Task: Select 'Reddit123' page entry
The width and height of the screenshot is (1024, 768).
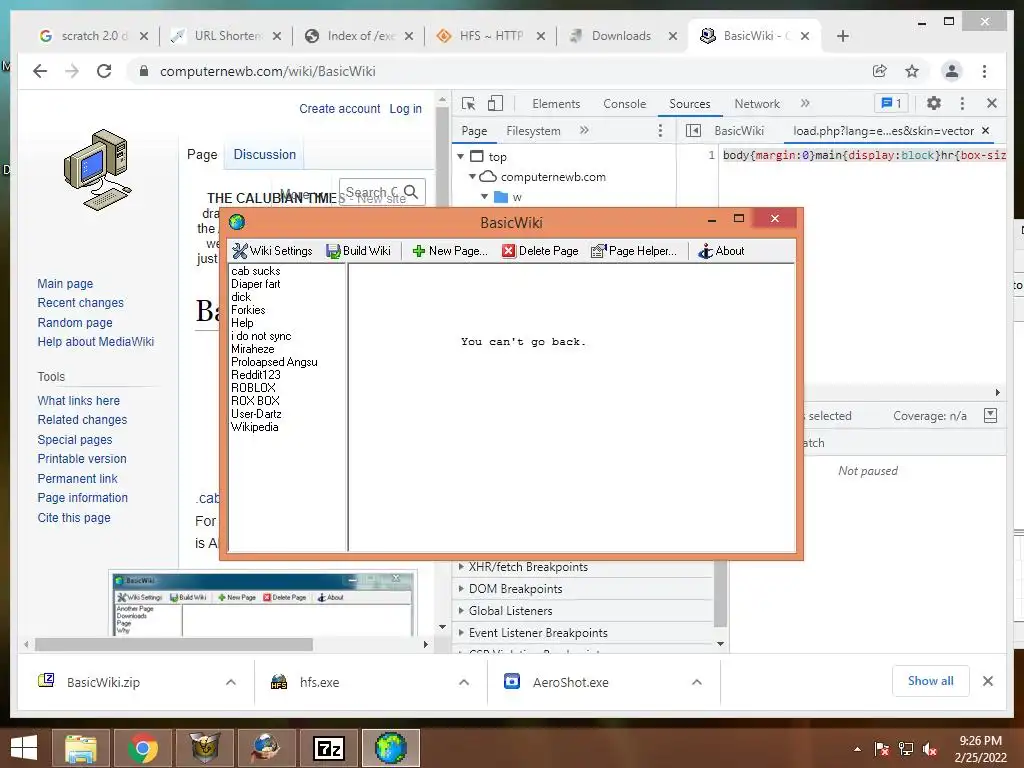Action: (x=256, y=375)
